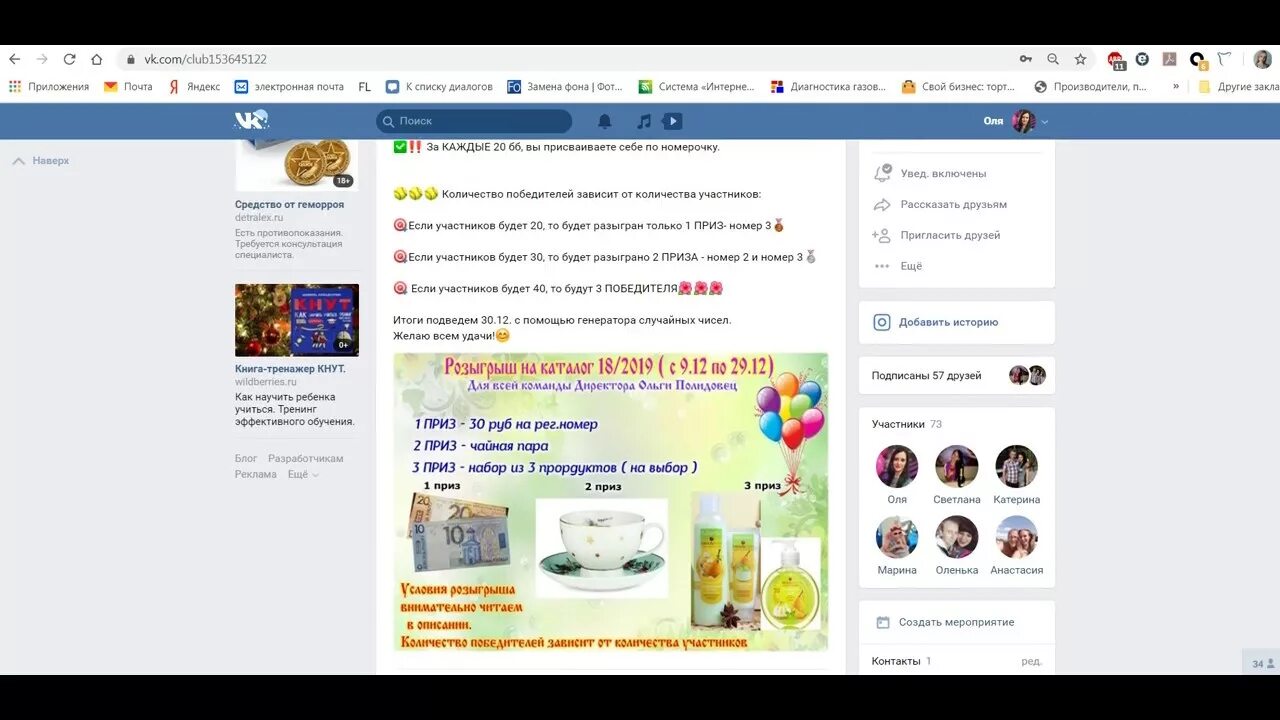The width and height of the screenshot is (1280, 720).
Task: Expand the profile dropdown next to Оля
Action: point(1043,120)
